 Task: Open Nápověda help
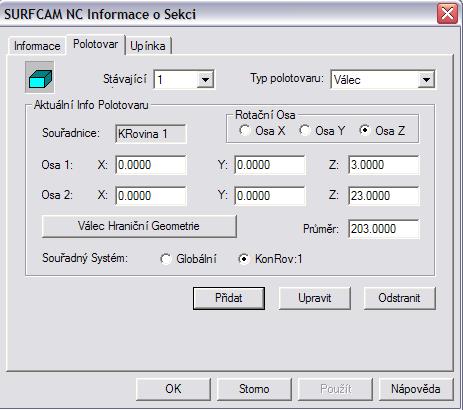(416, 389)
